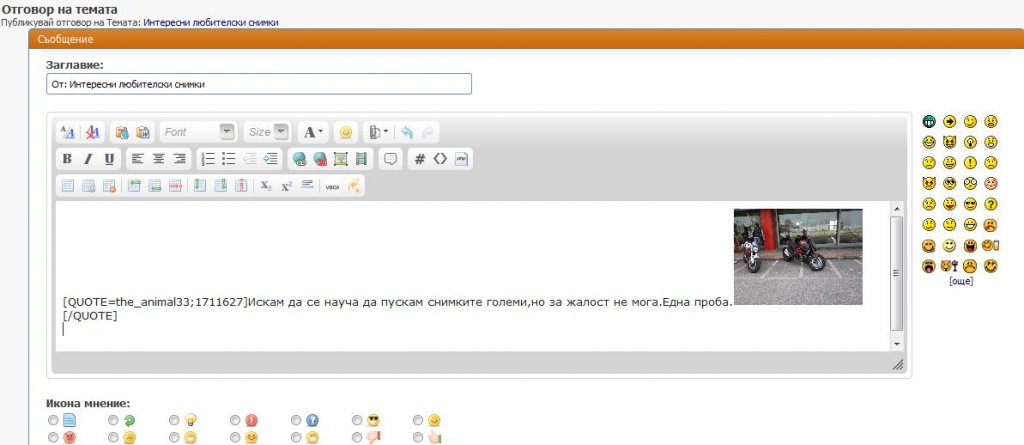Apply italic formatting
The height and width of the screenshot is (445, 1024).
point(88,158)
